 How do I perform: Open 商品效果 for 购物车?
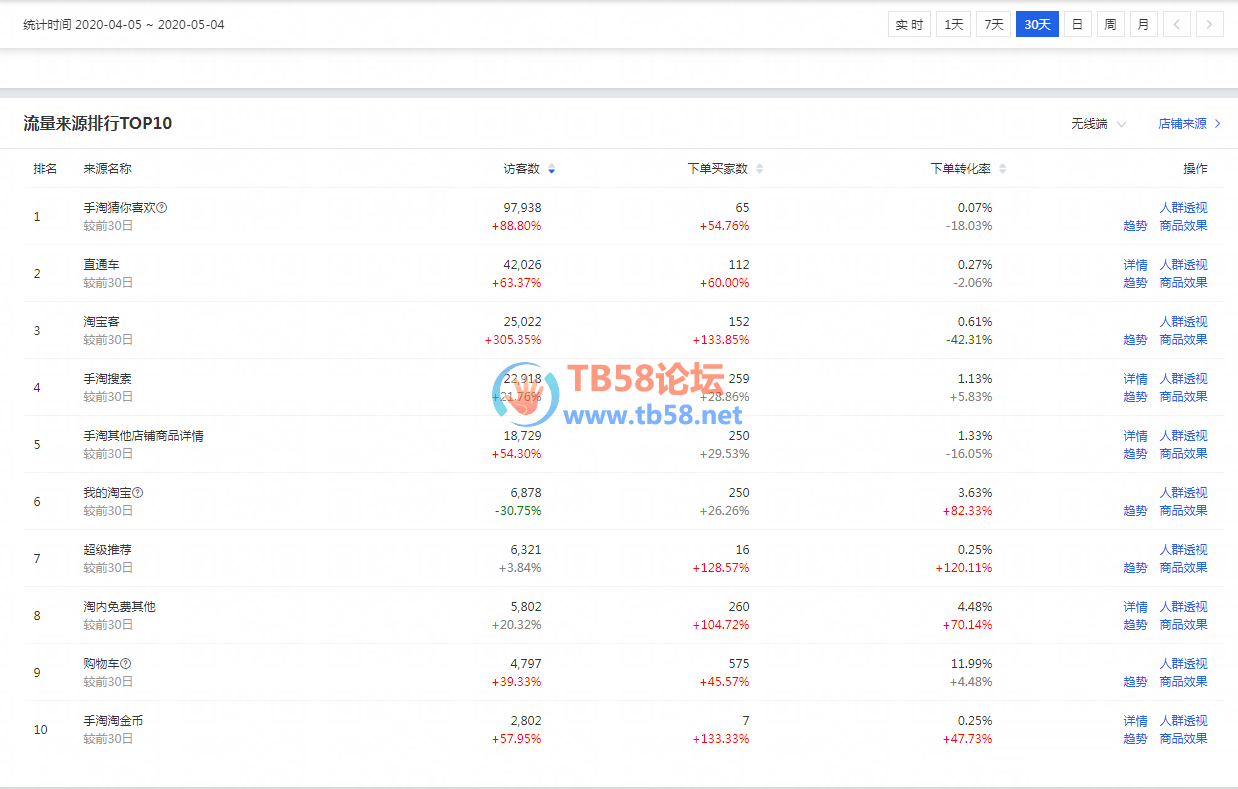click(1183, 682)
